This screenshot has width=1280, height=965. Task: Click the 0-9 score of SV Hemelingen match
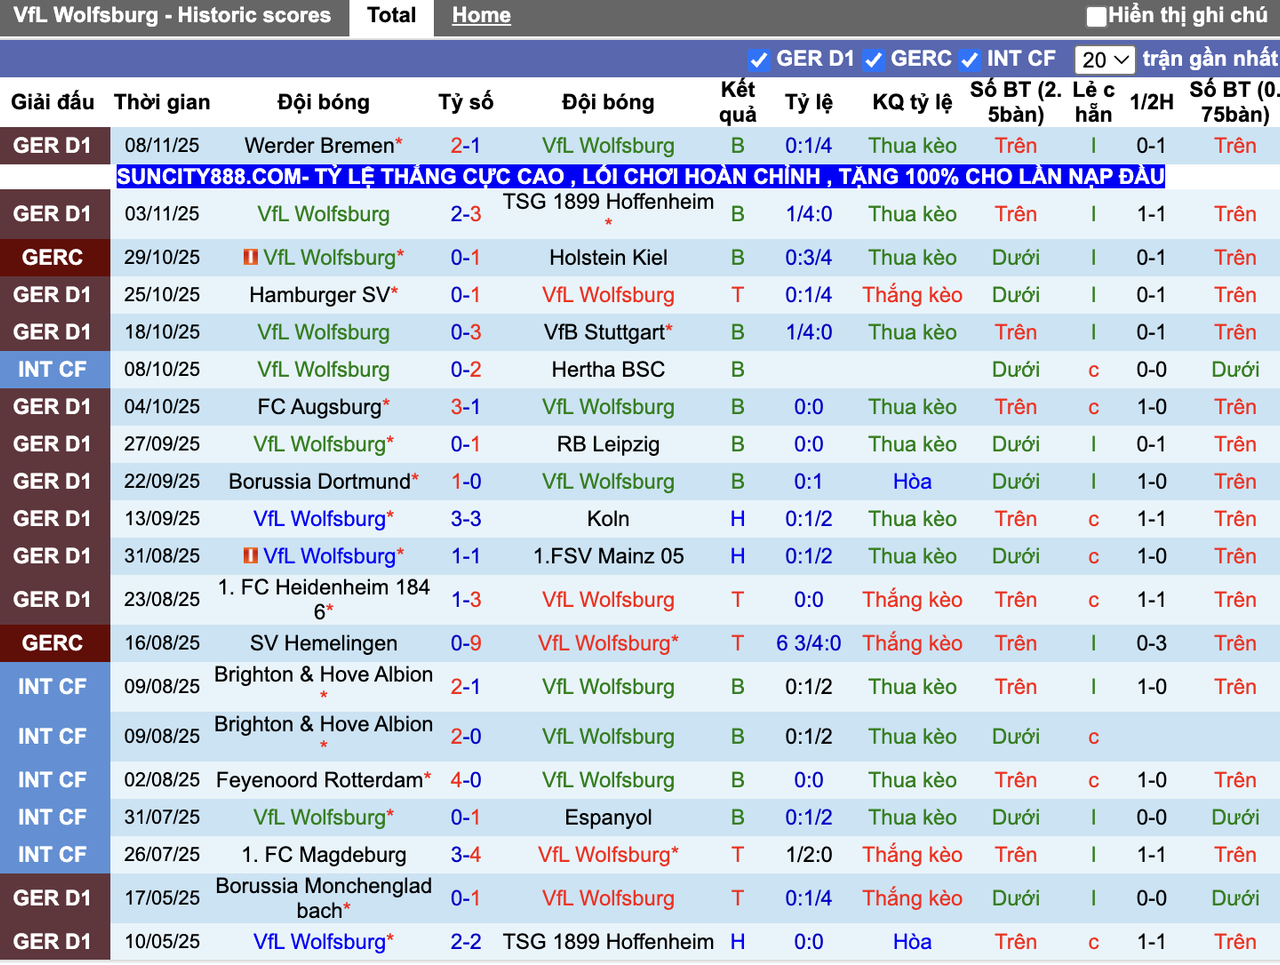click(465, 643)
